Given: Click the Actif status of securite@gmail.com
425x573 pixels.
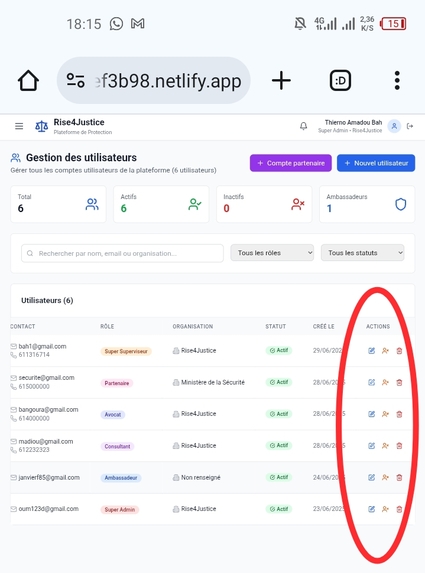Looking at the screenshot, I should pos(279,382).
